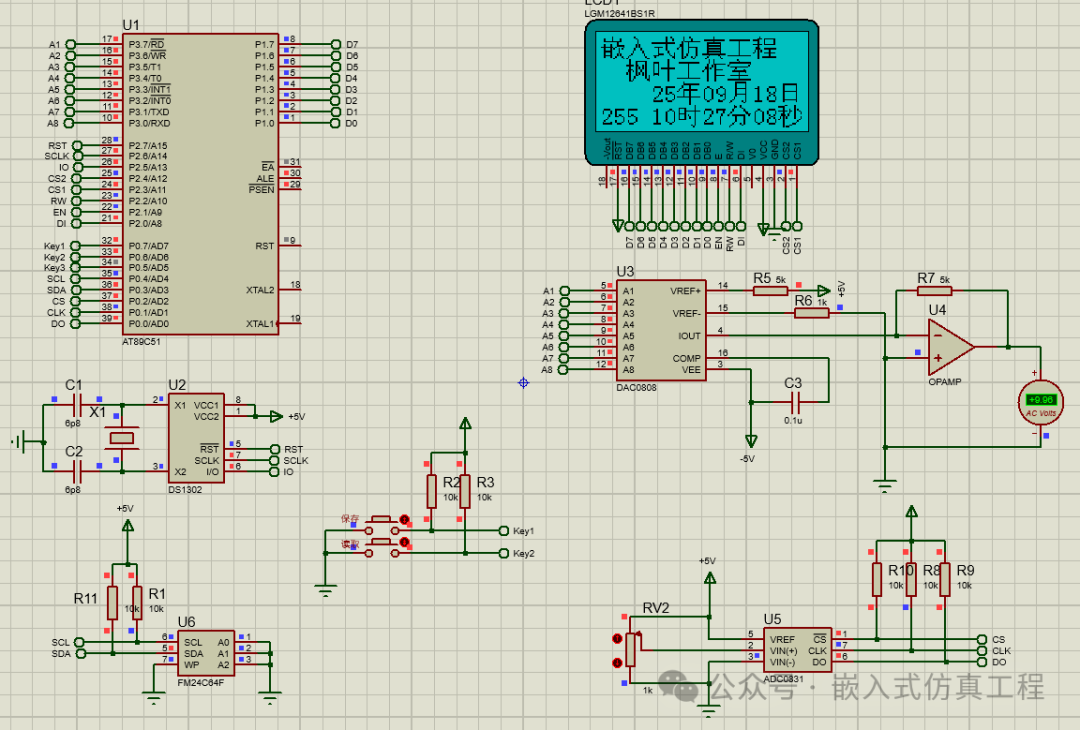The image size is (1080, 730).
Task: Select the OPAMP triangle U4
Action: pos(951,347)
